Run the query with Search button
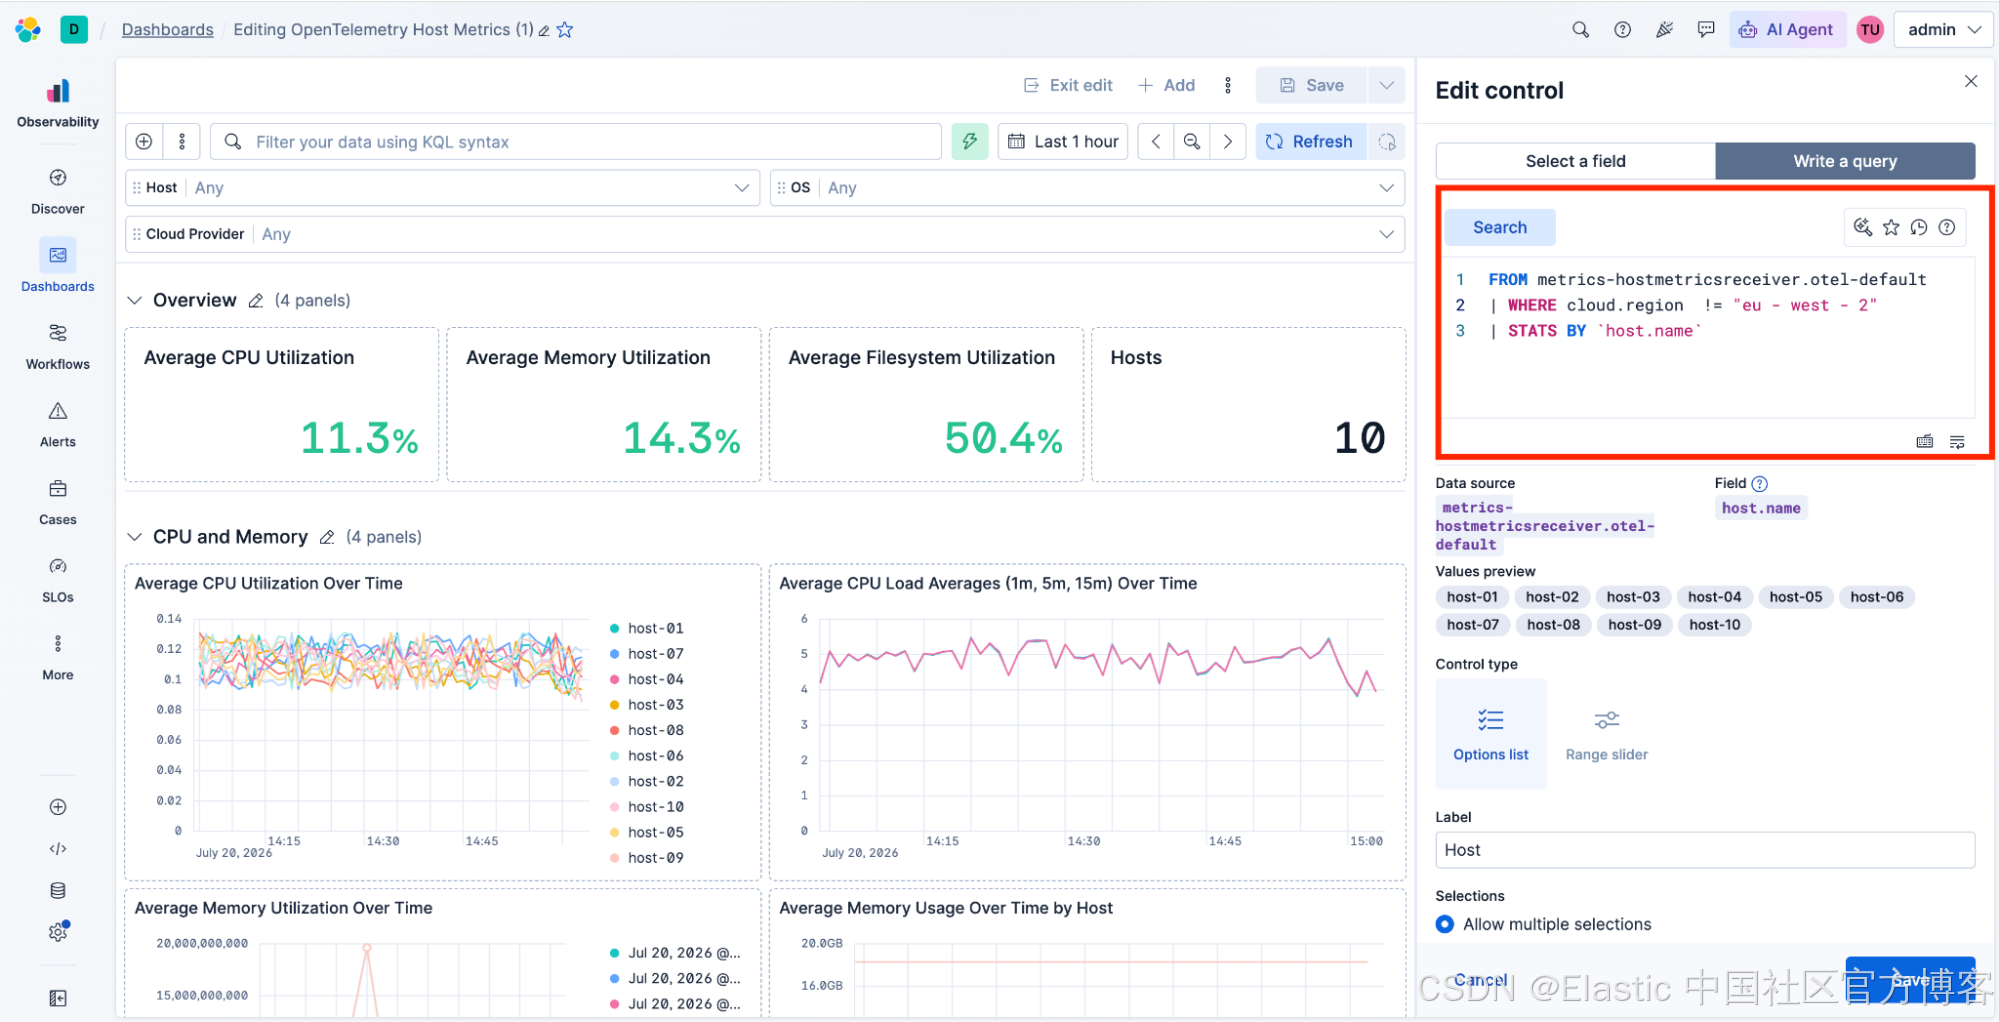This screenshot has height=1022, width=1999. pos(1499,227)
